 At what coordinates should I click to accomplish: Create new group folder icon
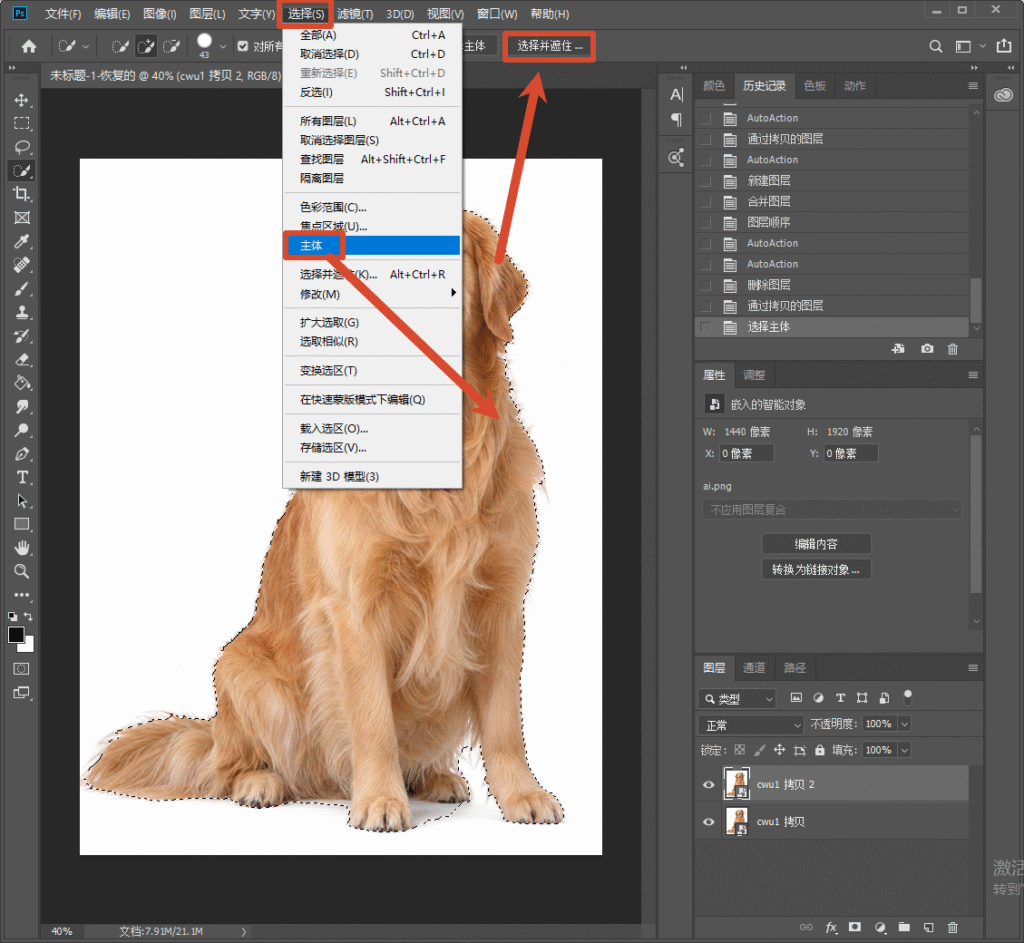904,927
